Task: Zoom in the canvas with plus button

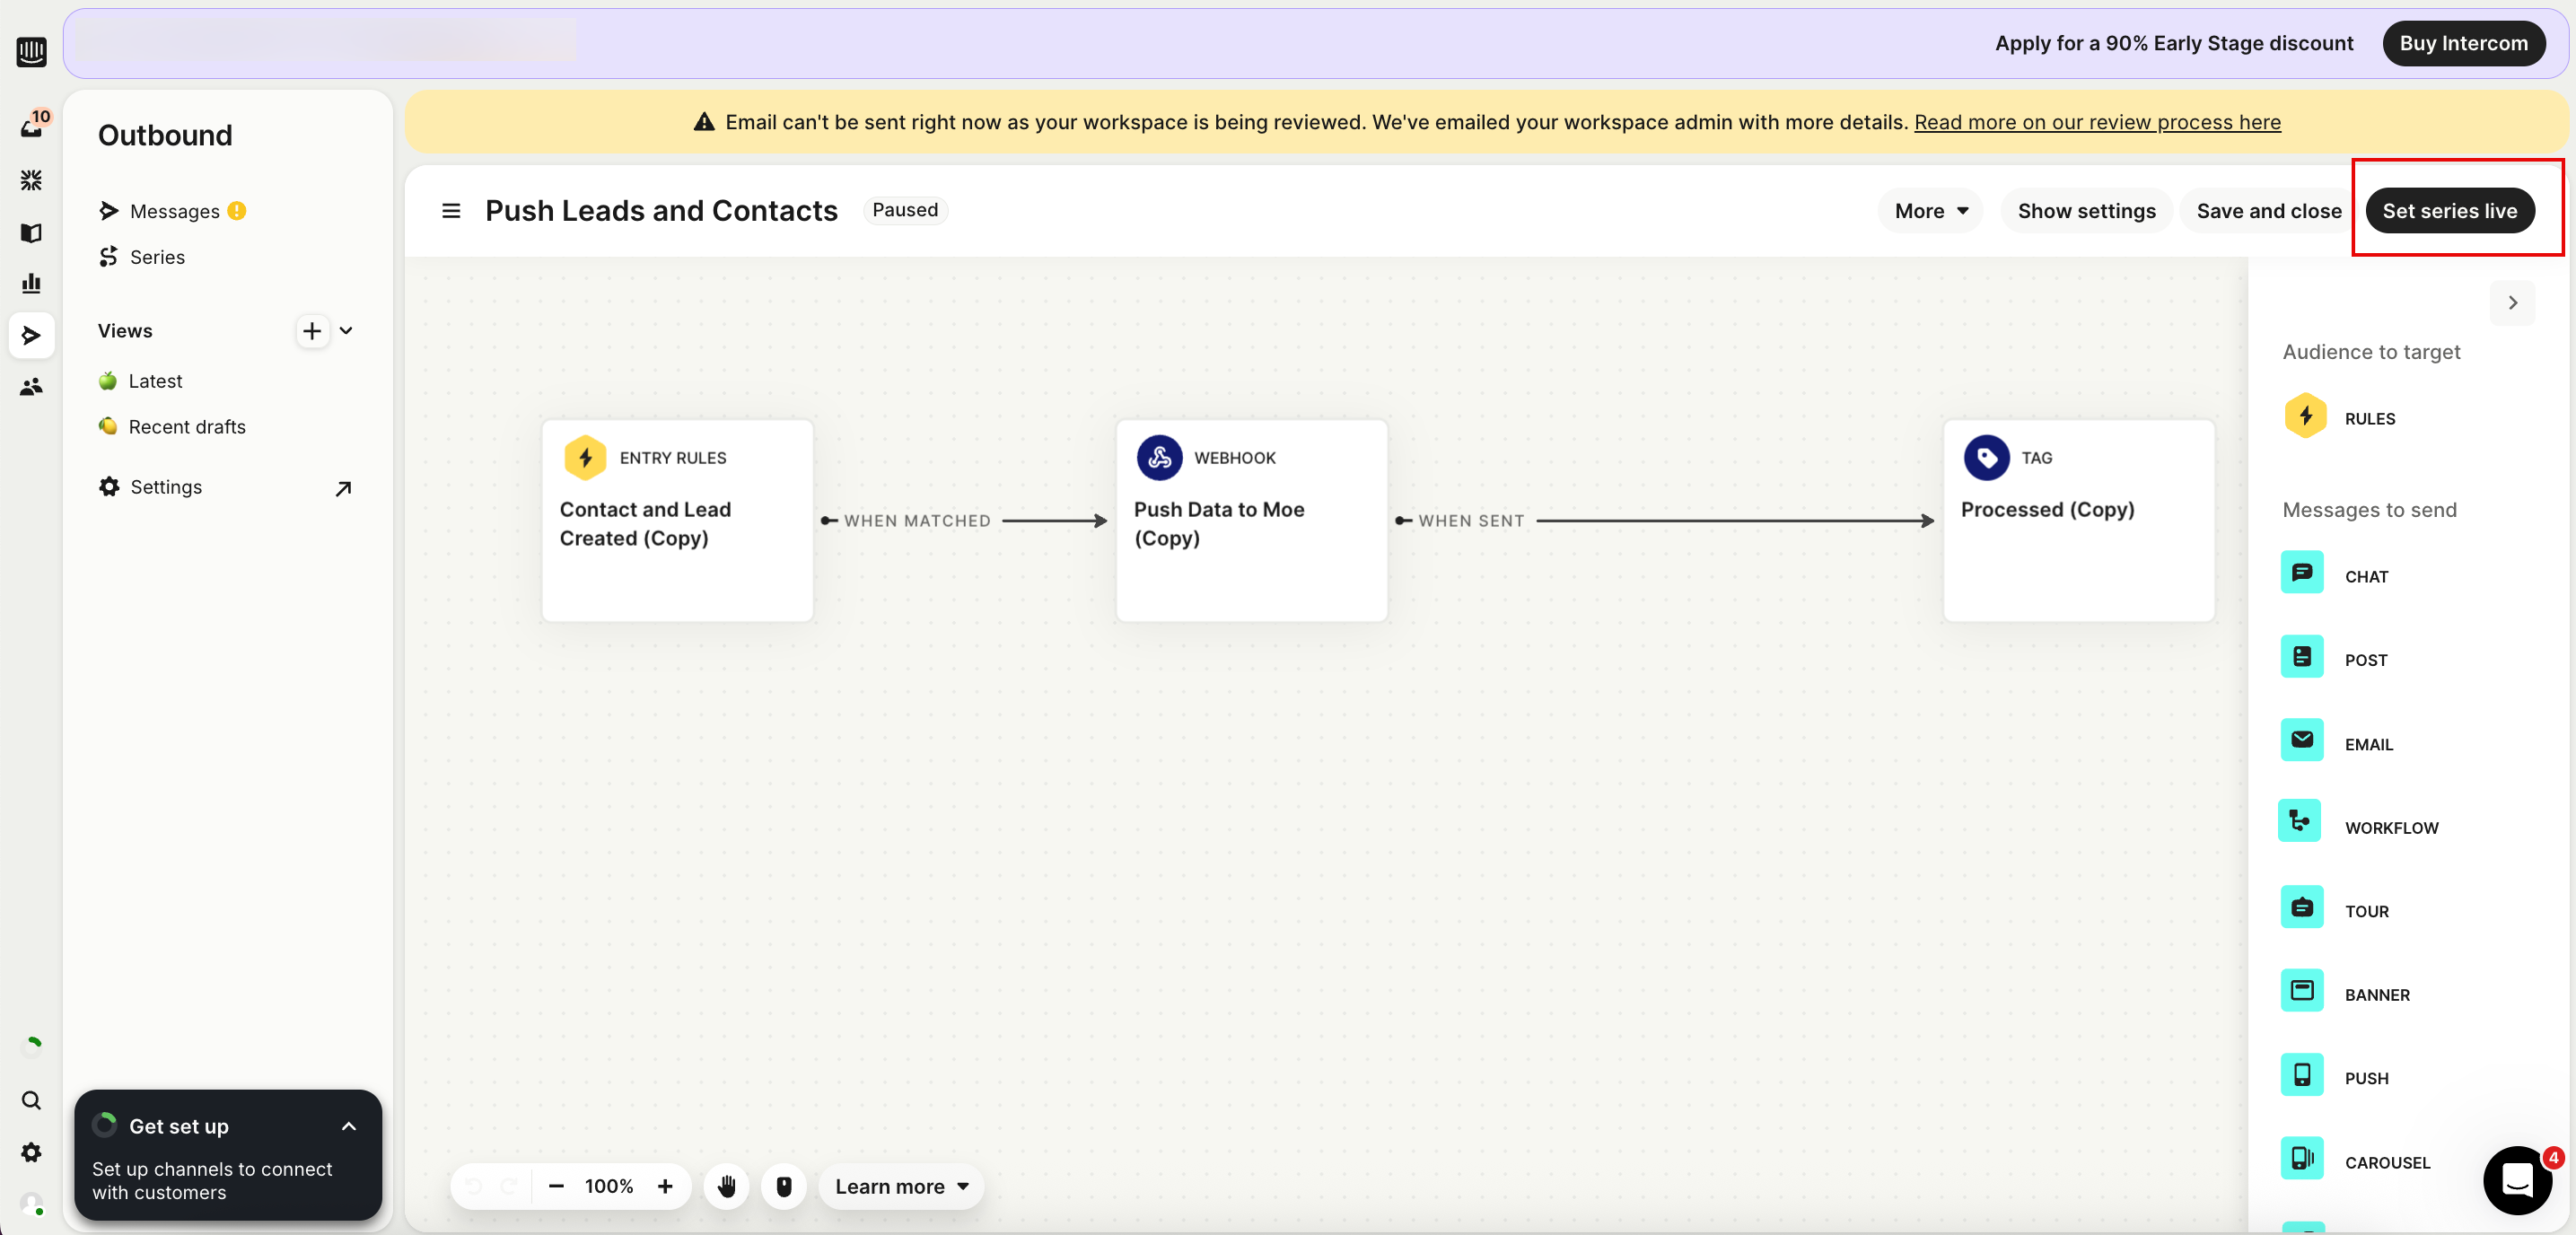Action: 665,1187
